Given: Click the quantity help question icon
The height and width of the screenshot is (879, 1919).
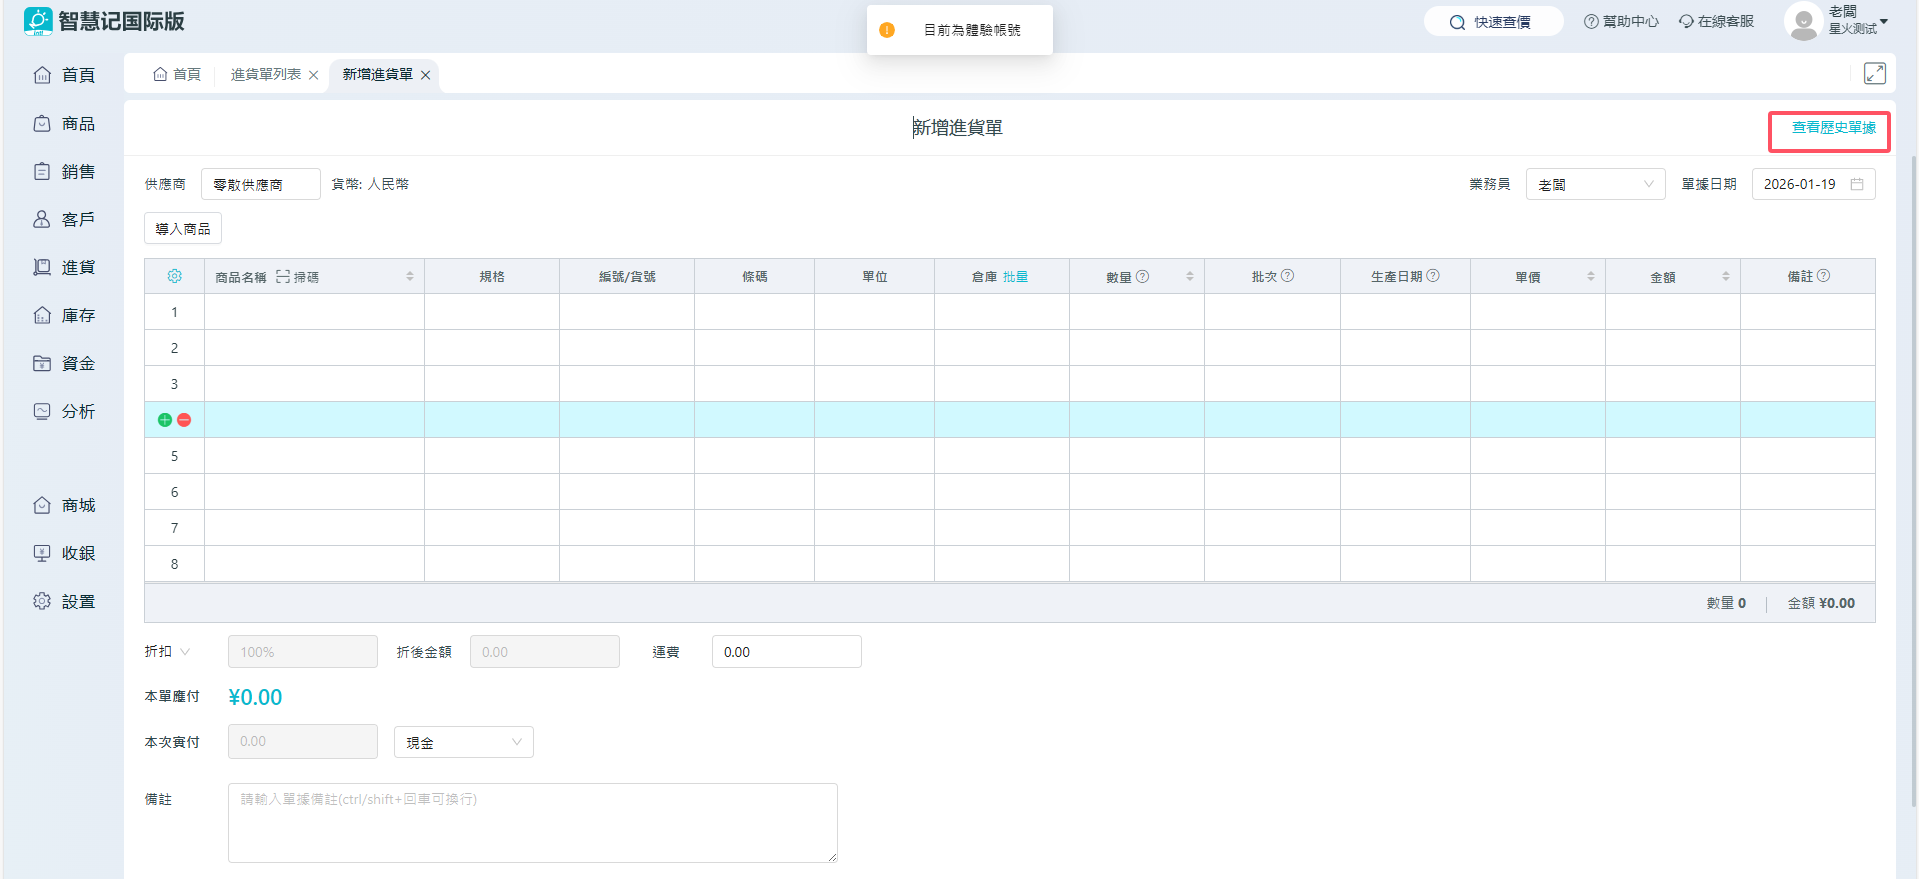Looking at the screenshot, I should click(x=1143, y=276).
